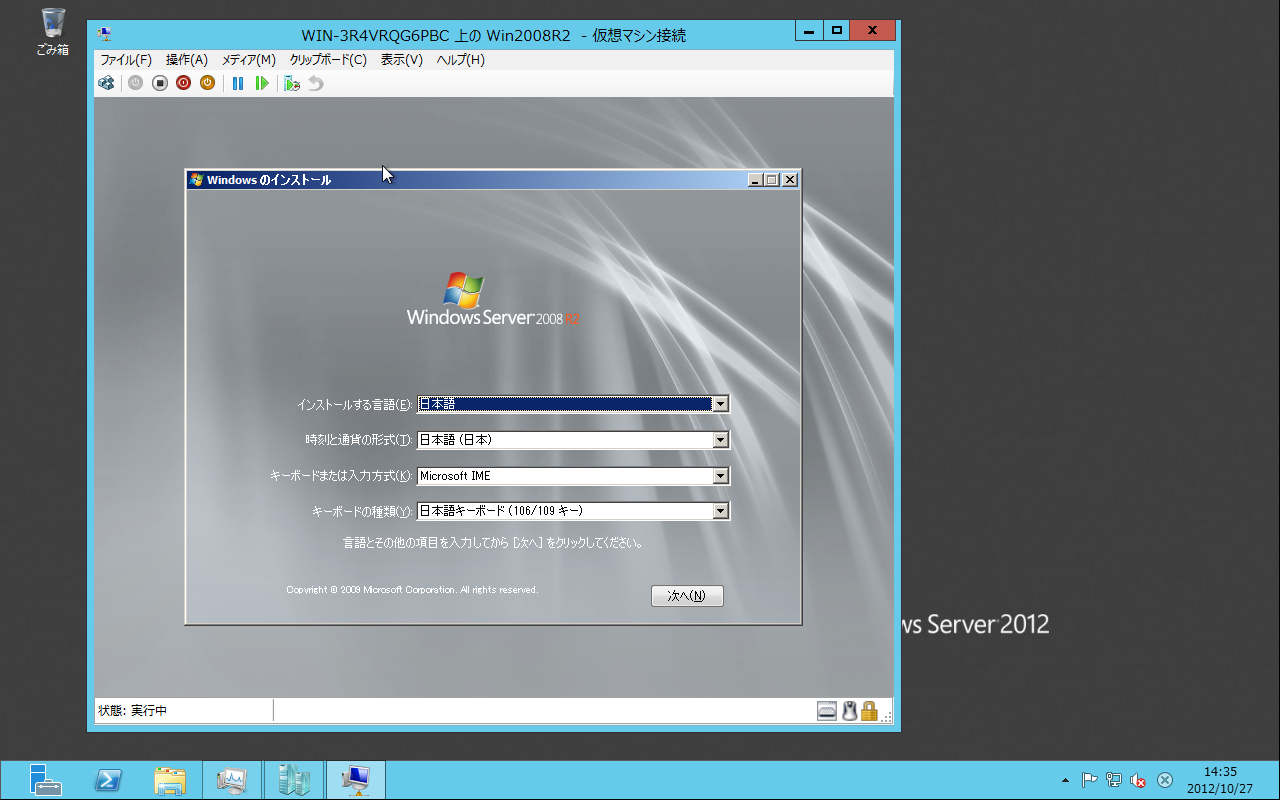1280x800 pixels.
Task: Click the red Shut Down icon
Action: (184, 83)
